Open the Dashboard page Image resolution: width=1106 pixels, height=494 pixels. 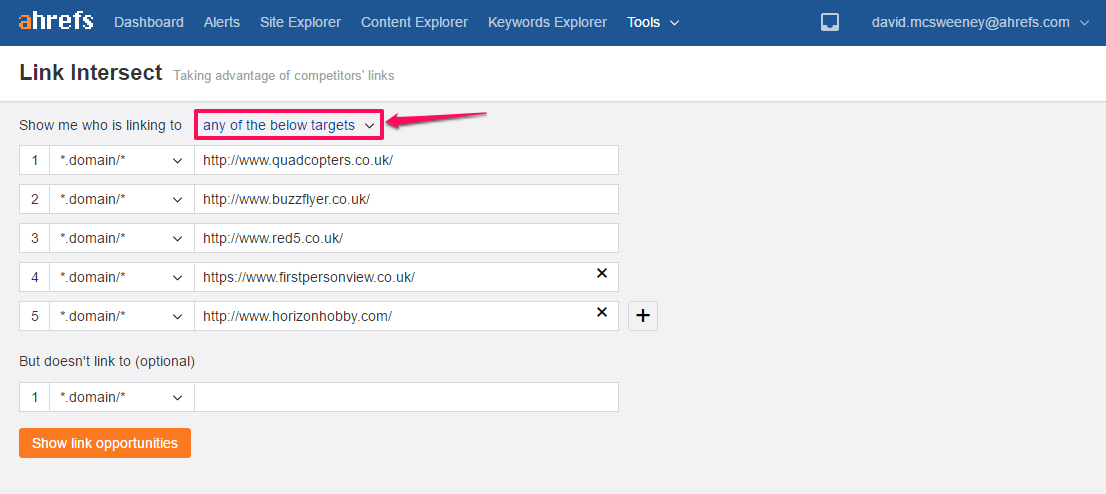pos(149,23)
